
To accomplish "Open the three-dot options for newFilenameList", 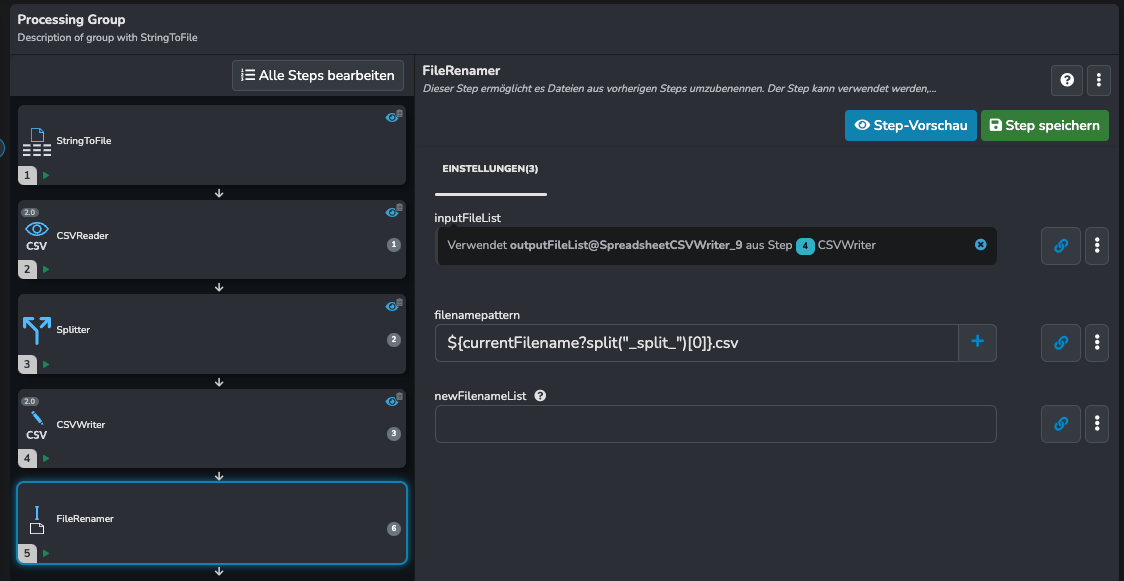I will [1097, 423].
